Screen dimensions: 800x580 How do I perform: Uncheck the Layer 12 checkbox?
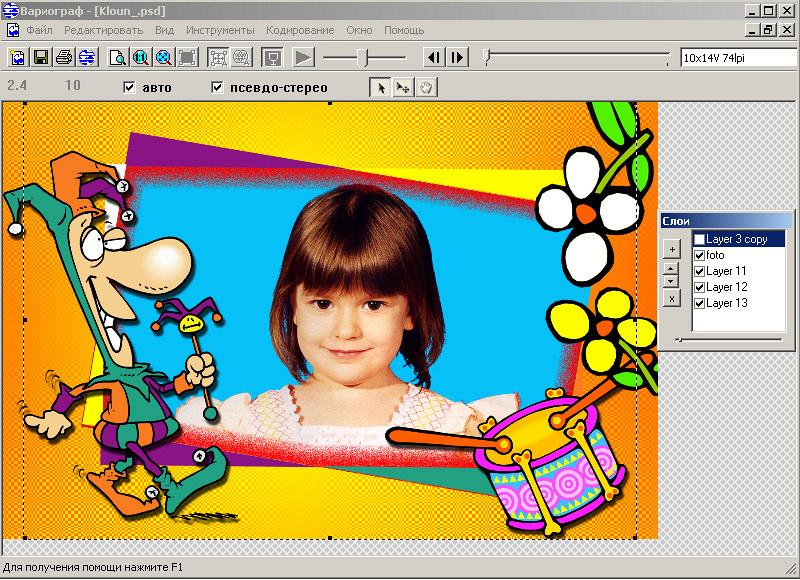(x=699, y=287)
